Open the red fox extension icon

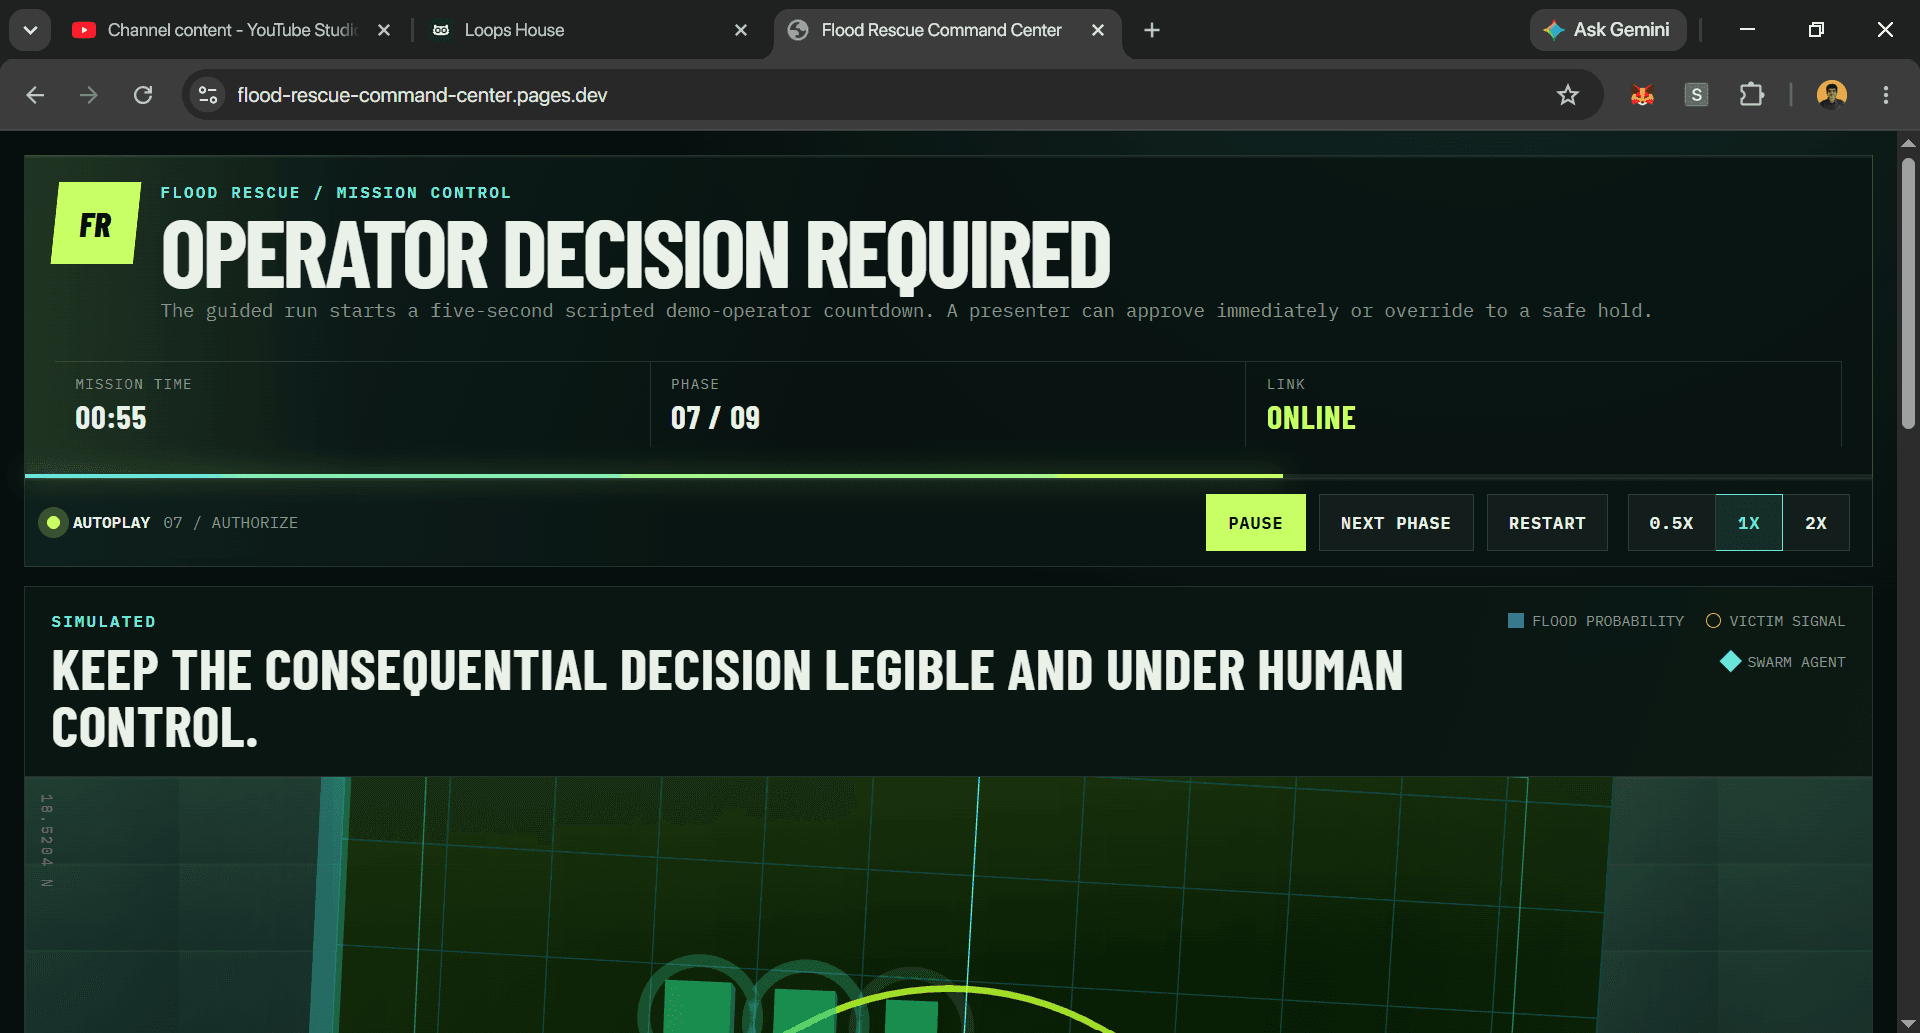coord(1642,95)
